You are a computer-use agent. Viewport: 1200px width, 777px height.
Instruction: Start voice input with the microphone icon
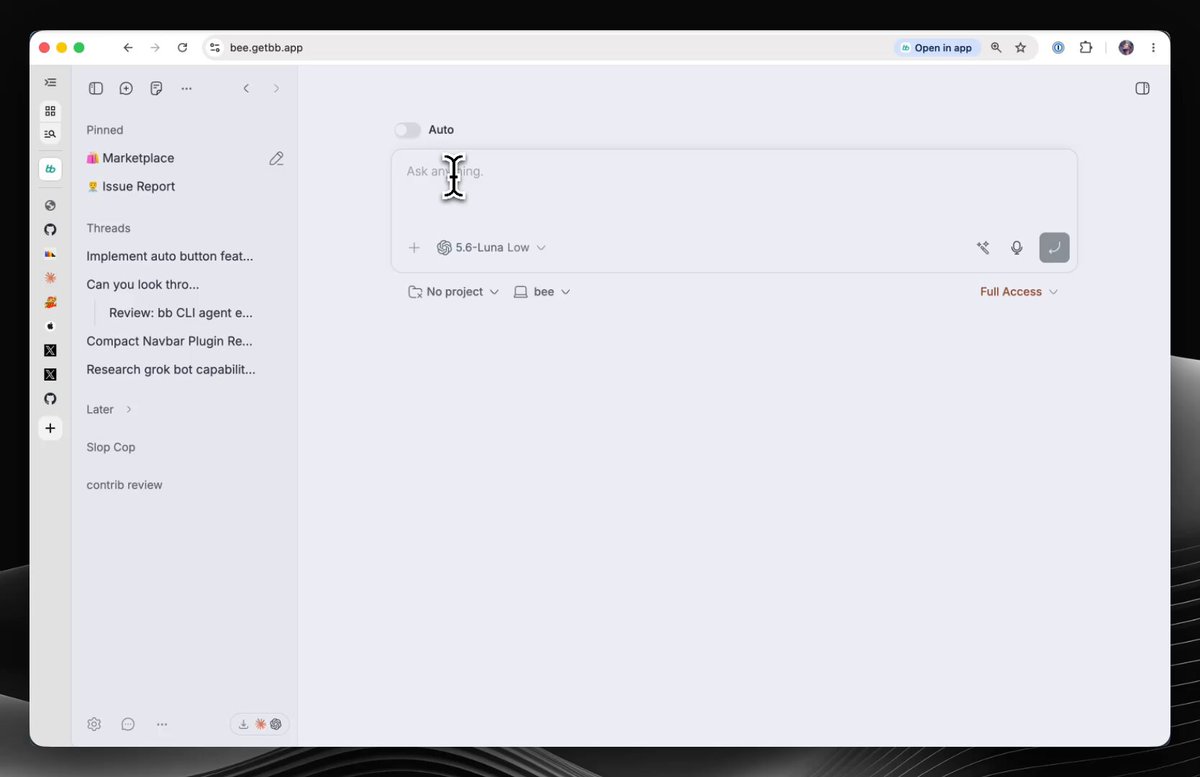click(x=1017, y=248)
